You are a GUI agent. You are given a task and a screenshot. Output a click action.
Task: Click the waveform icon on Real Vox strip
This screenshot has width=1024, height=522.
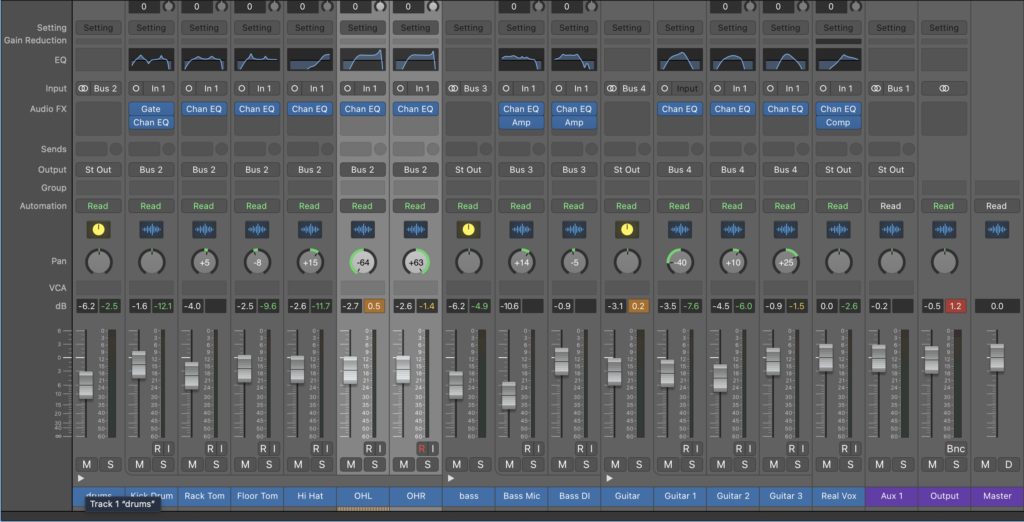(838, 229)
